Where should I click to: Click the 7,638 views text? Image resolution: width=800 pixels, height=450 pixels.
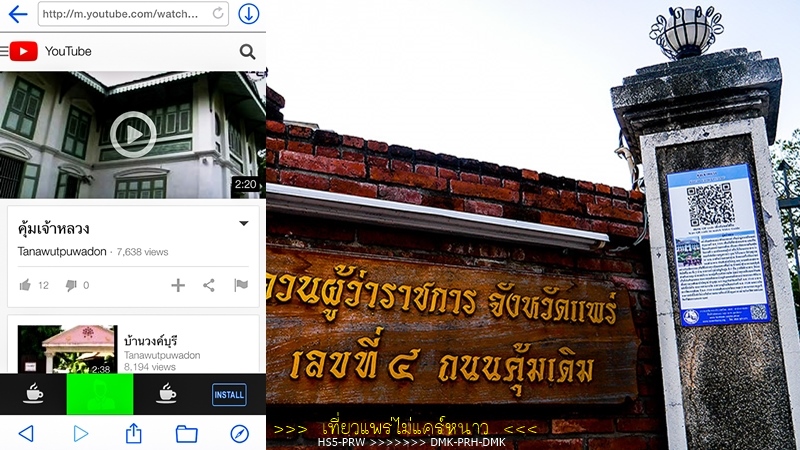tap(142, 252)
